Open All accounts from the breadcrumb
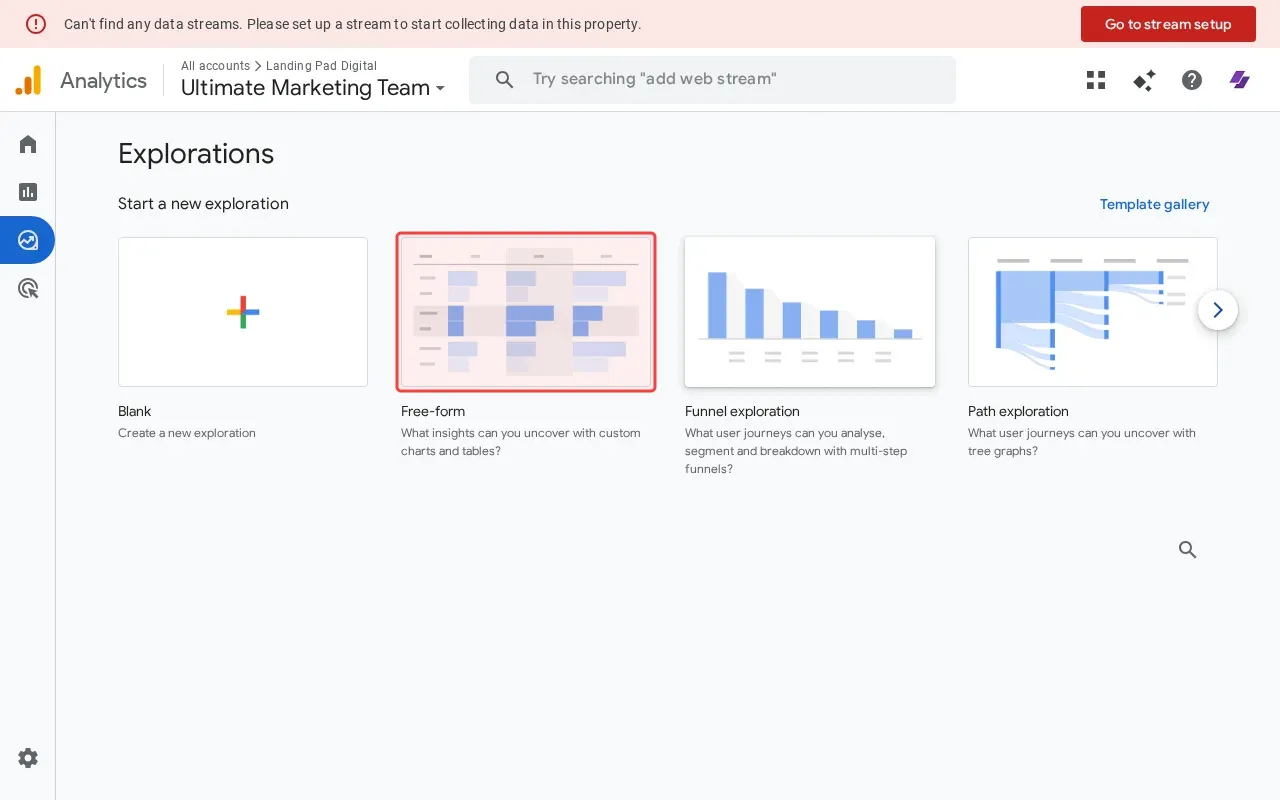The width and height of the screenshot is (1280, 800). tap(215, 66)
